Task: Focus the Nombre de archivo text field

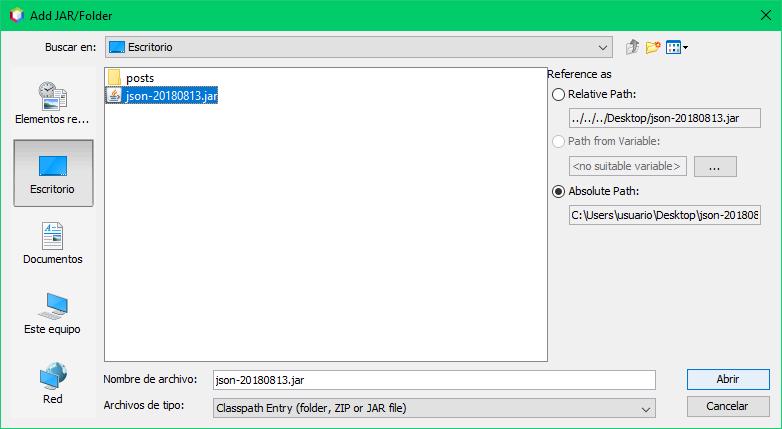Action: (433, 380)
